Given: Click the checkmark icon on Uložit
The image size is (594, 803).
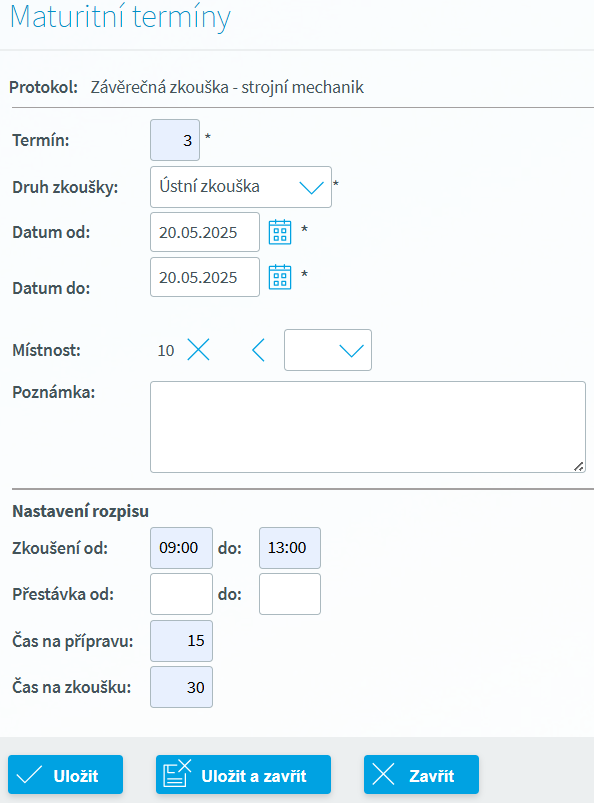Looking at the screenshot, I should point(29,775).
